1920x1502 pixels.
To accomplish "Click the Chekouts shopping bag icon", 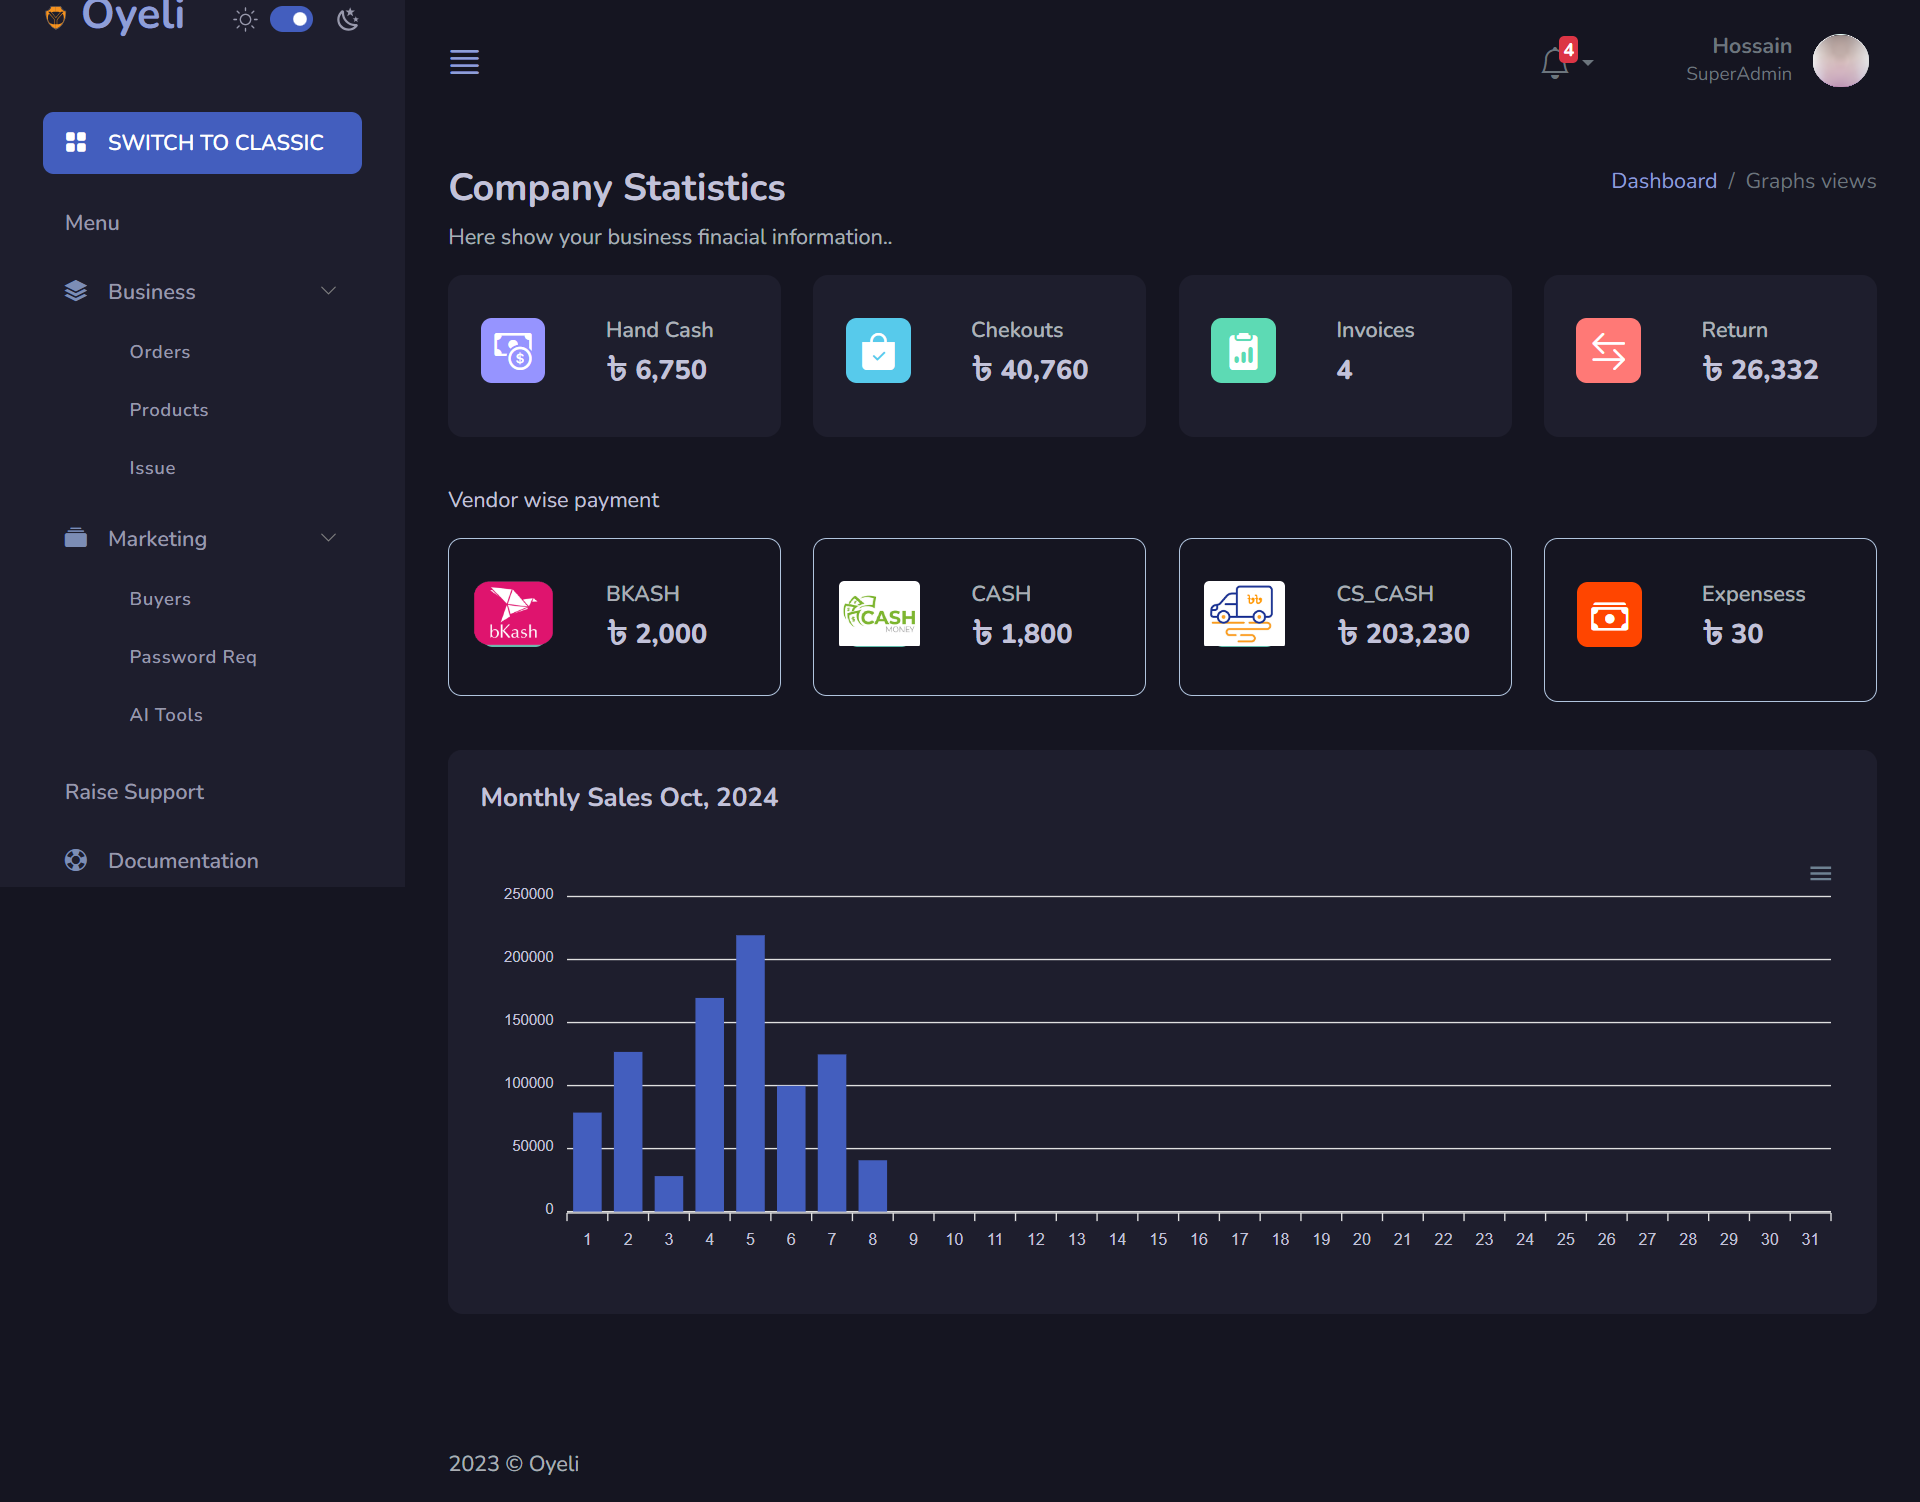I will [878, 351].
